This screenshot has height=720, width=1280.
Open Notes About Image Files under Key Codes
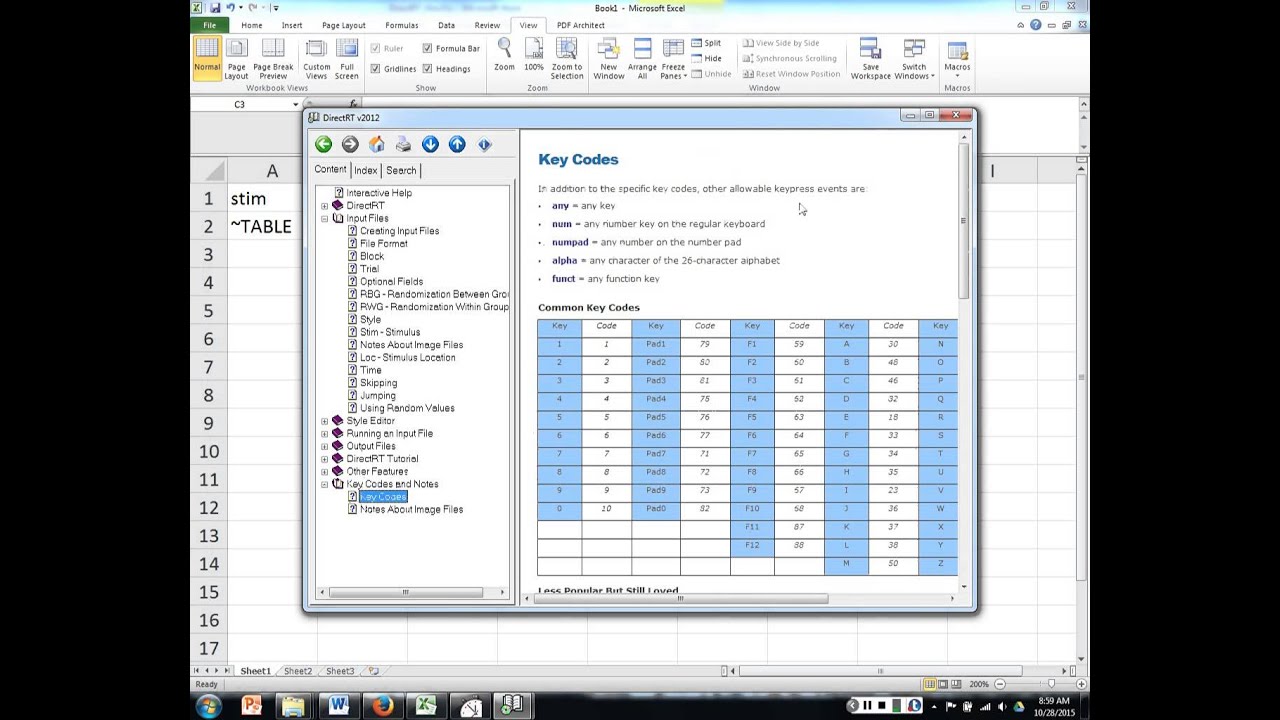[411, 509]
